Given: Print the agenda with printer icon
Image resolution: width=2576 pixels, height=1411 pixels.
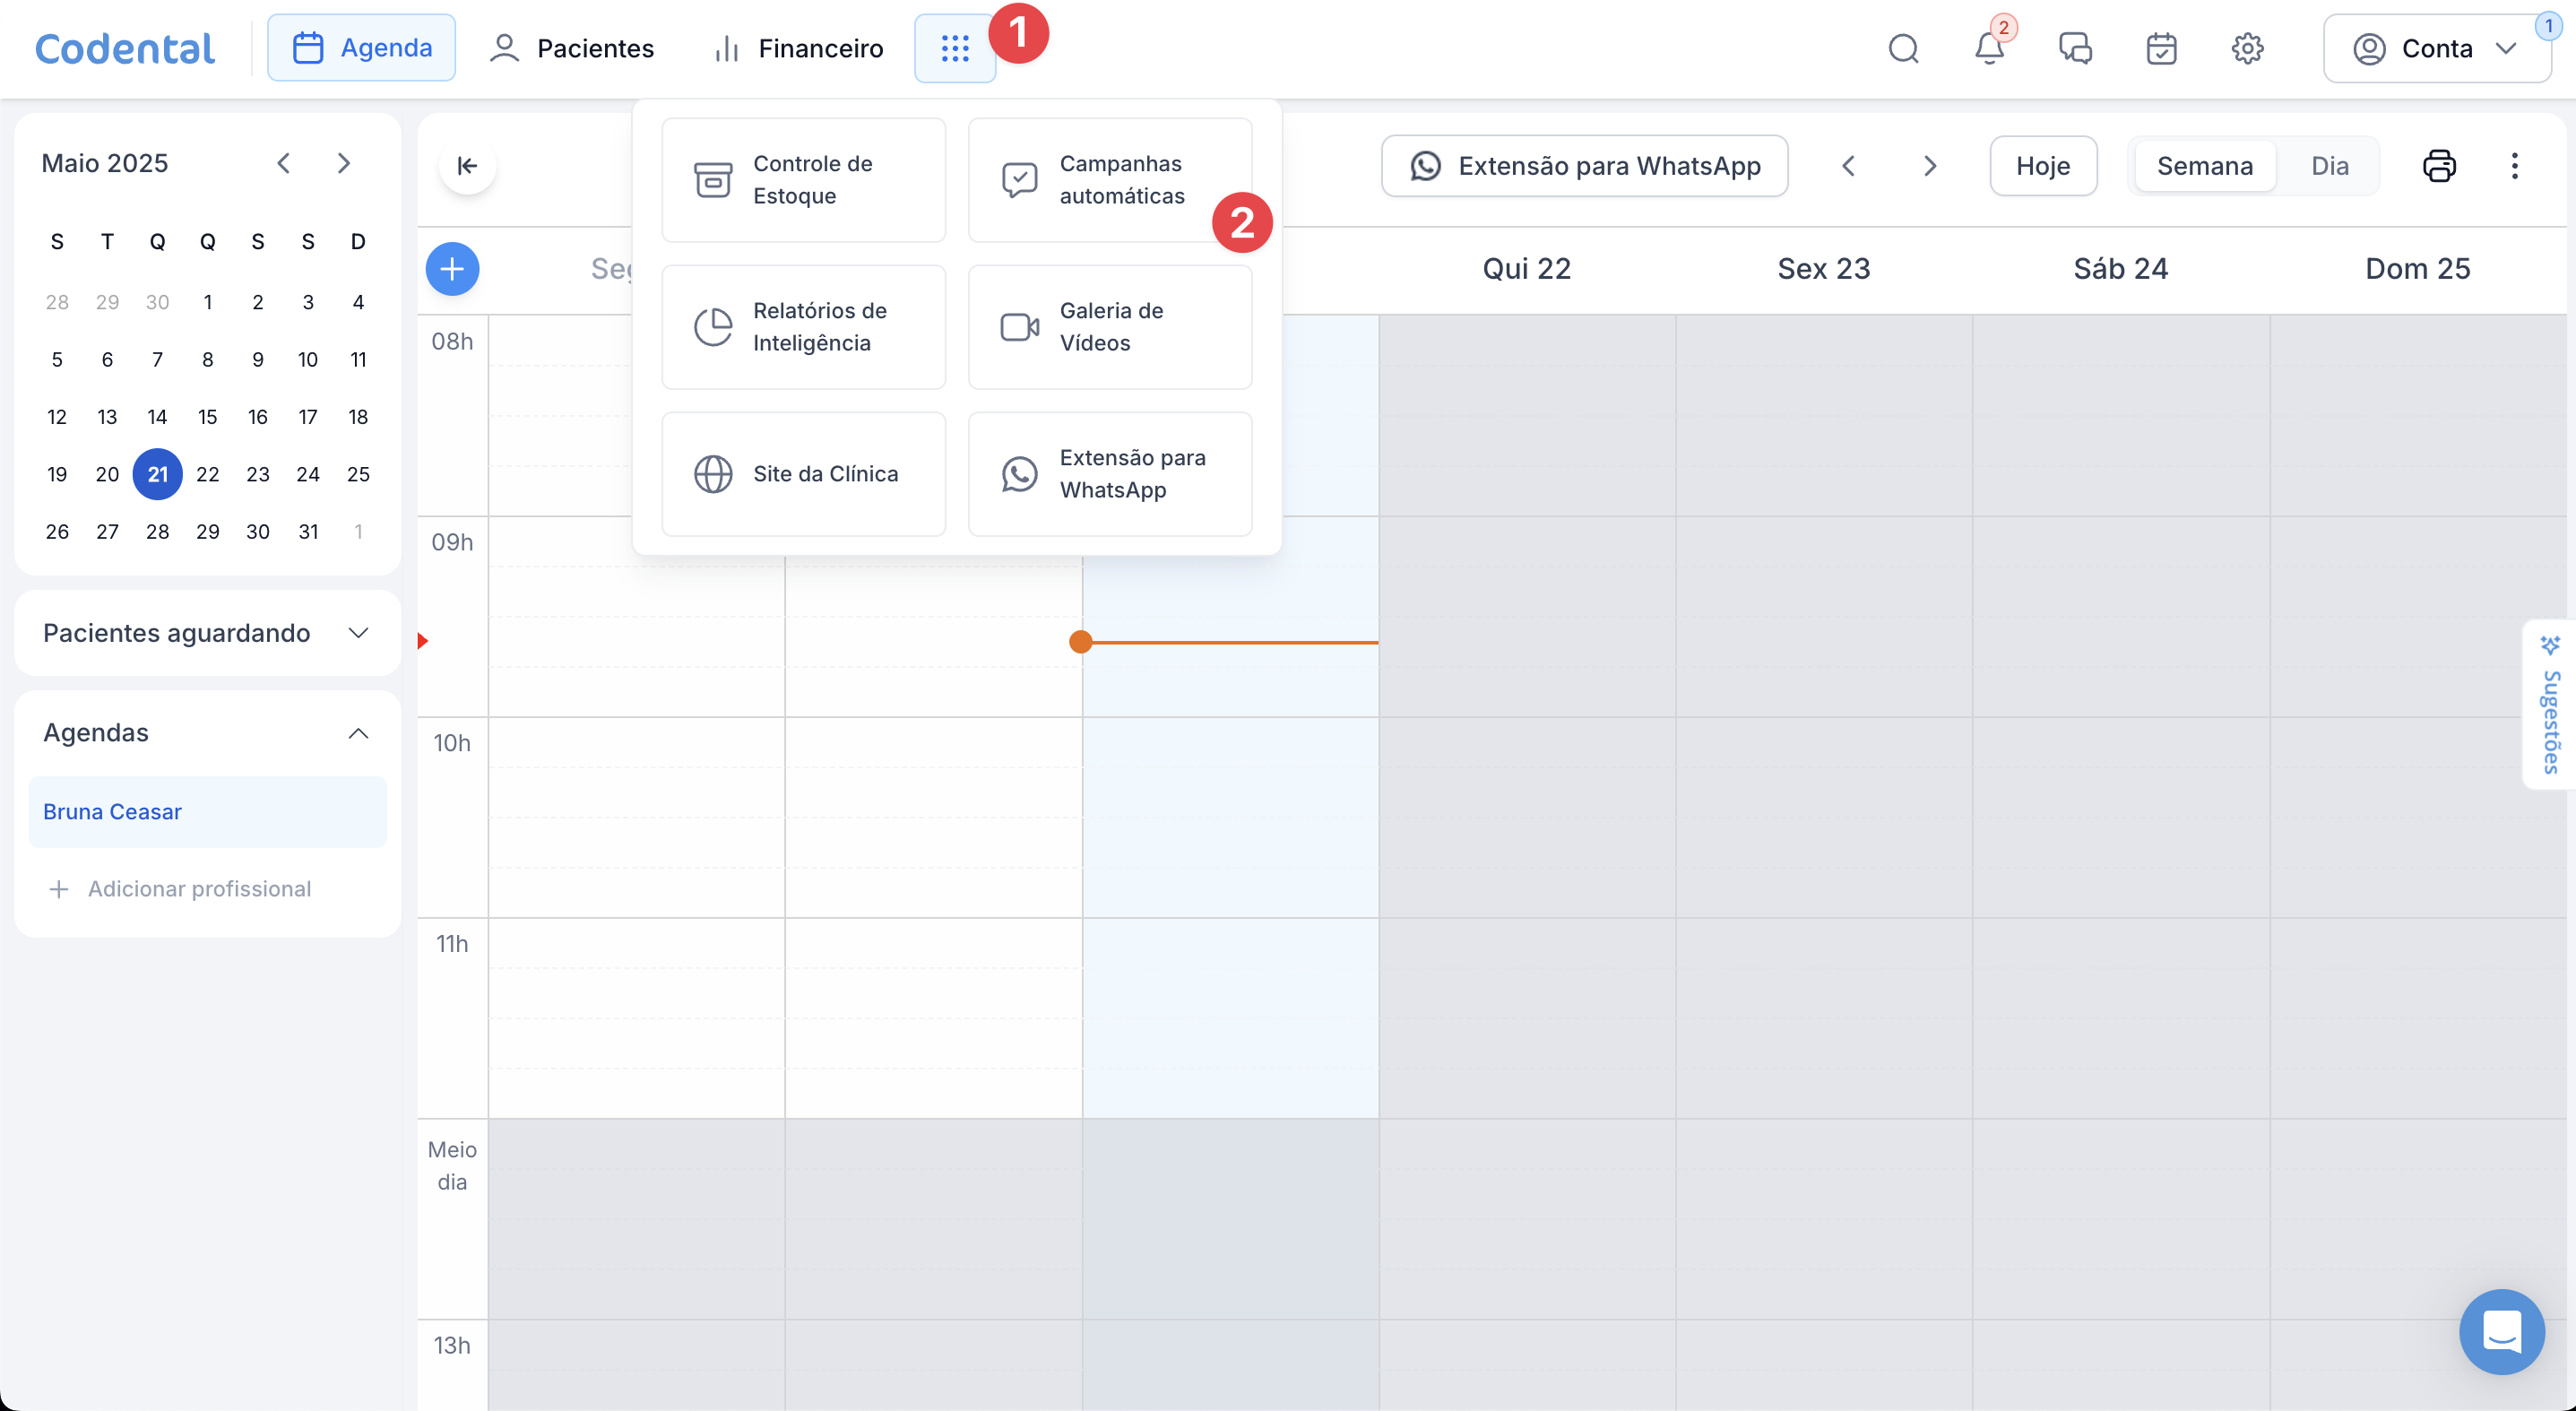Looking at the screenshot, I should pos(2439,166).
